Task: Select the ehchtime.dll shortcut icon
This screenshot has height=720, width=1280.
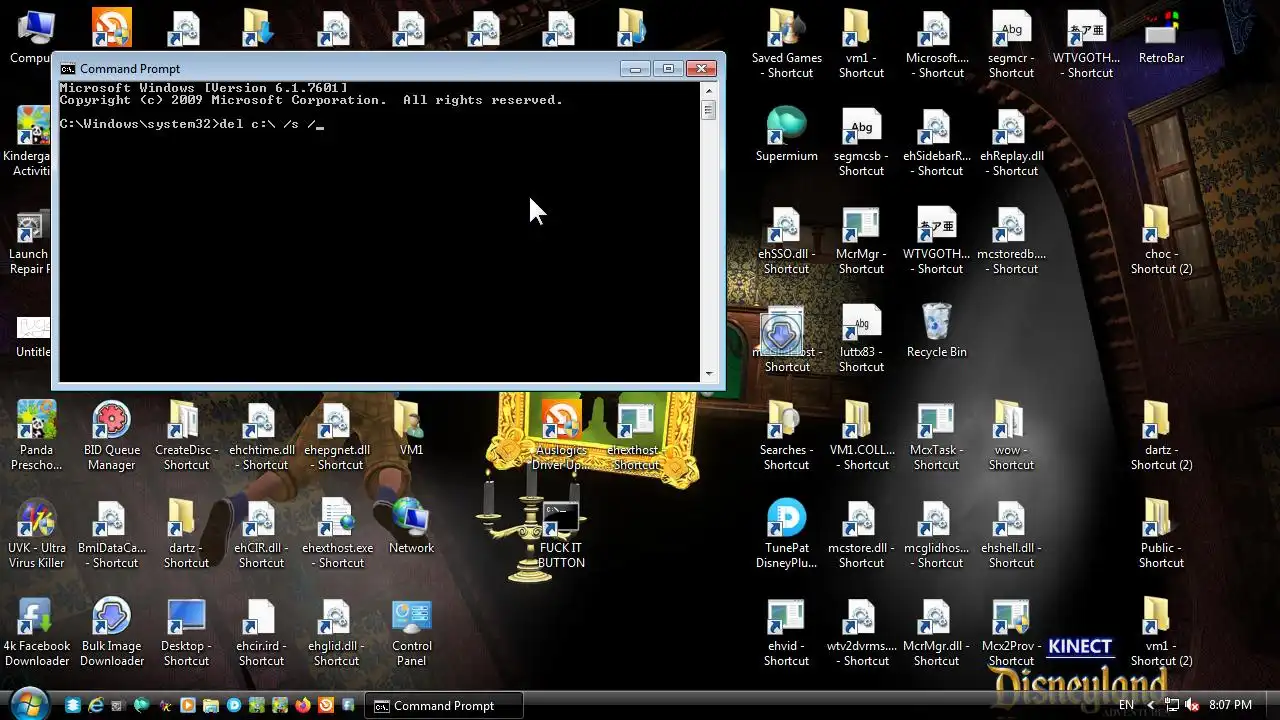Action: click(x=261, y=436)
